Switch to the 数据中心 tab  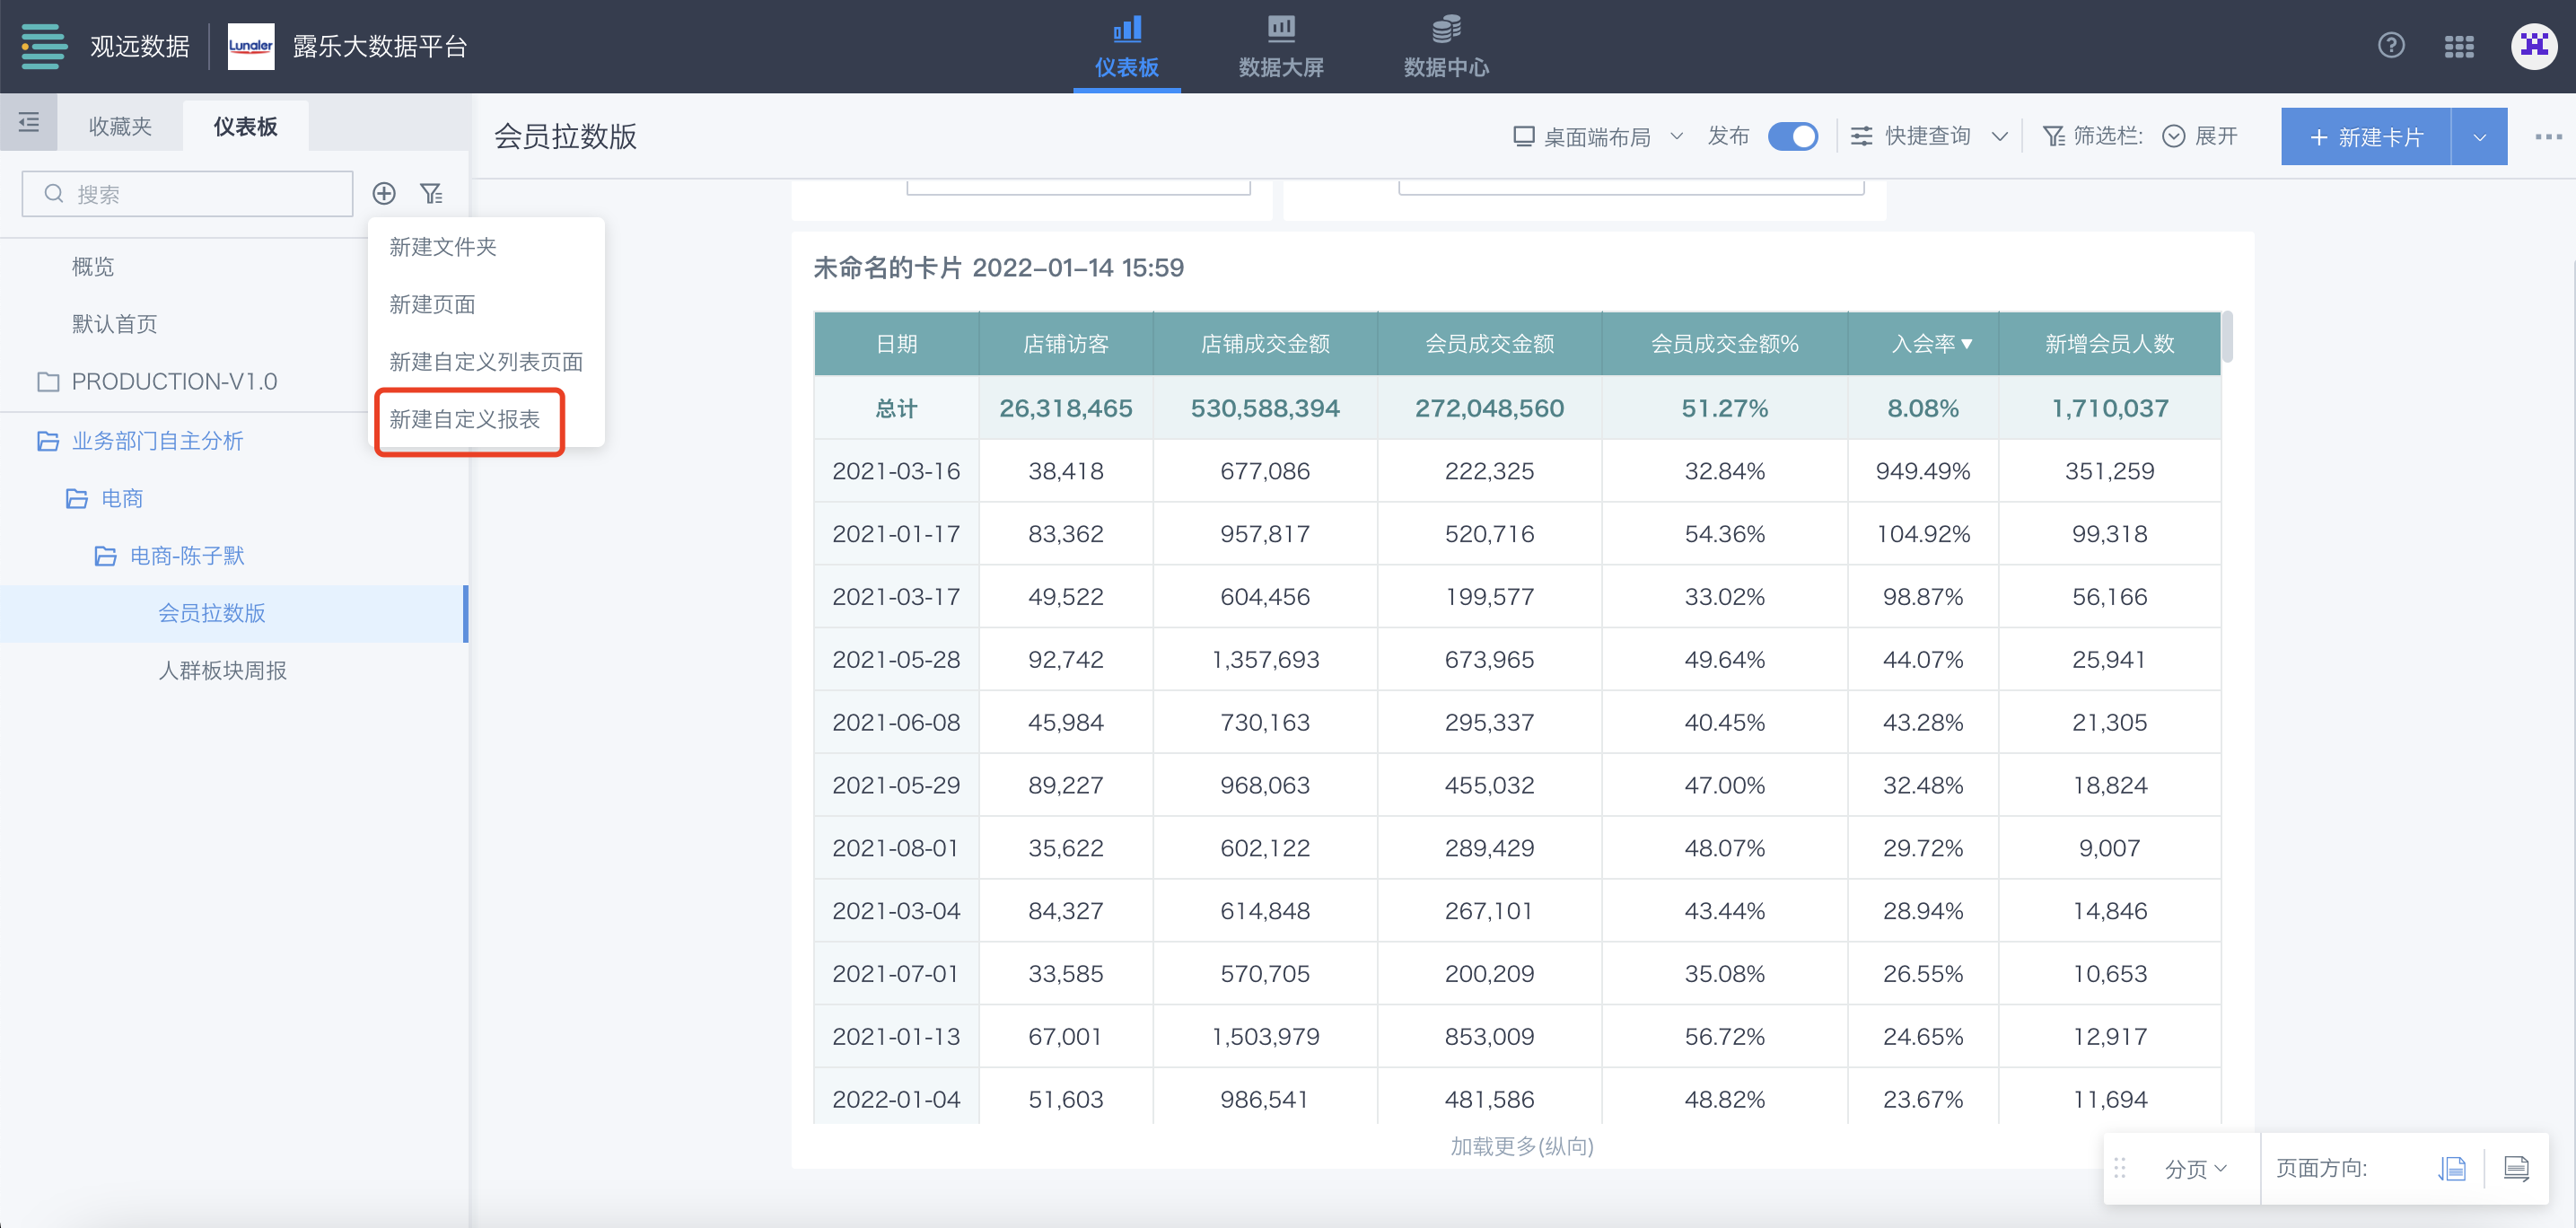pos(1446,46)
